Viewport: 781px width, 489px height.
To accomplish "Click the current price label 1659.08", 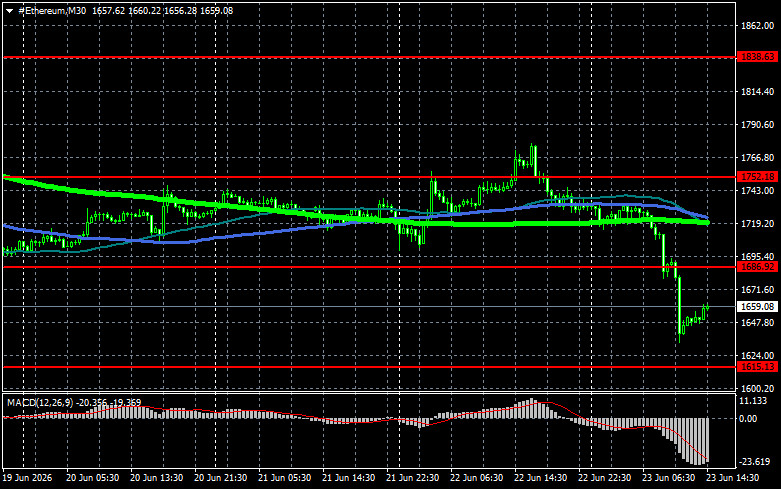I will 758,307.
